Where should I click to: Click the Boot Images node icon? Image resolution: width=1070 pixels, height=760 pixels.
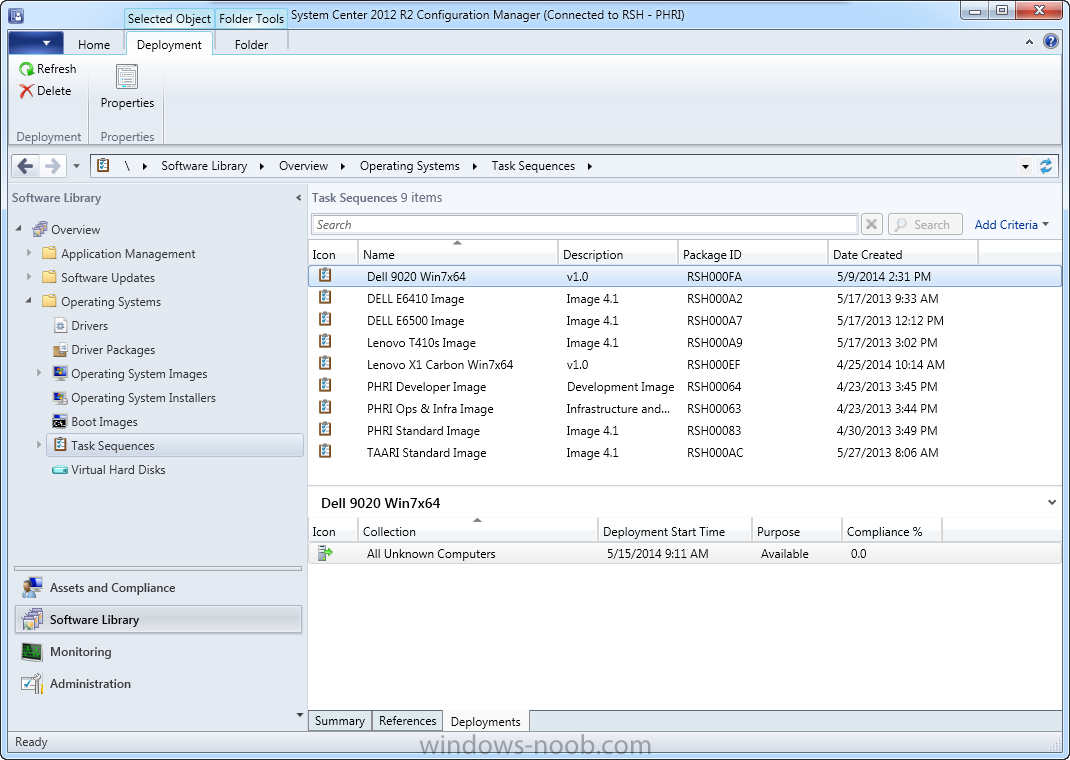(x=60, y=422)
